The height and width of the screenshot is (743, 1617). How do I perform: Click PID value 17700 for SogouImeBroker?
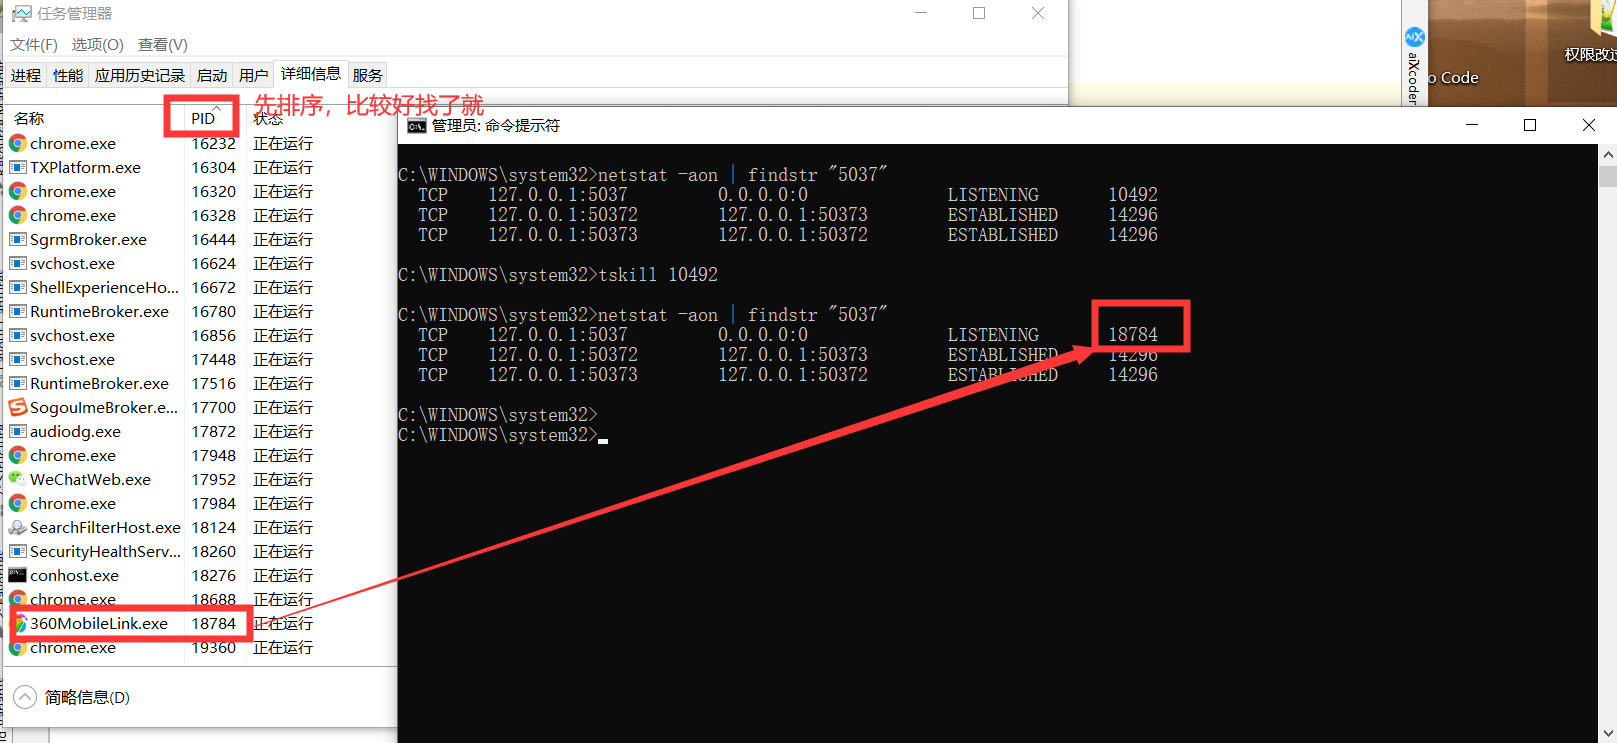(214, 407)
